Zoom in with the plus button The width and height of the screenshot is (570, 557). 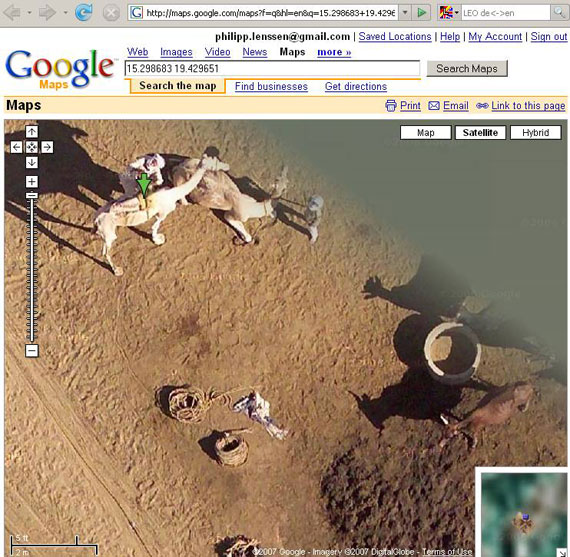pyautogui.click(x=32, y=181)
